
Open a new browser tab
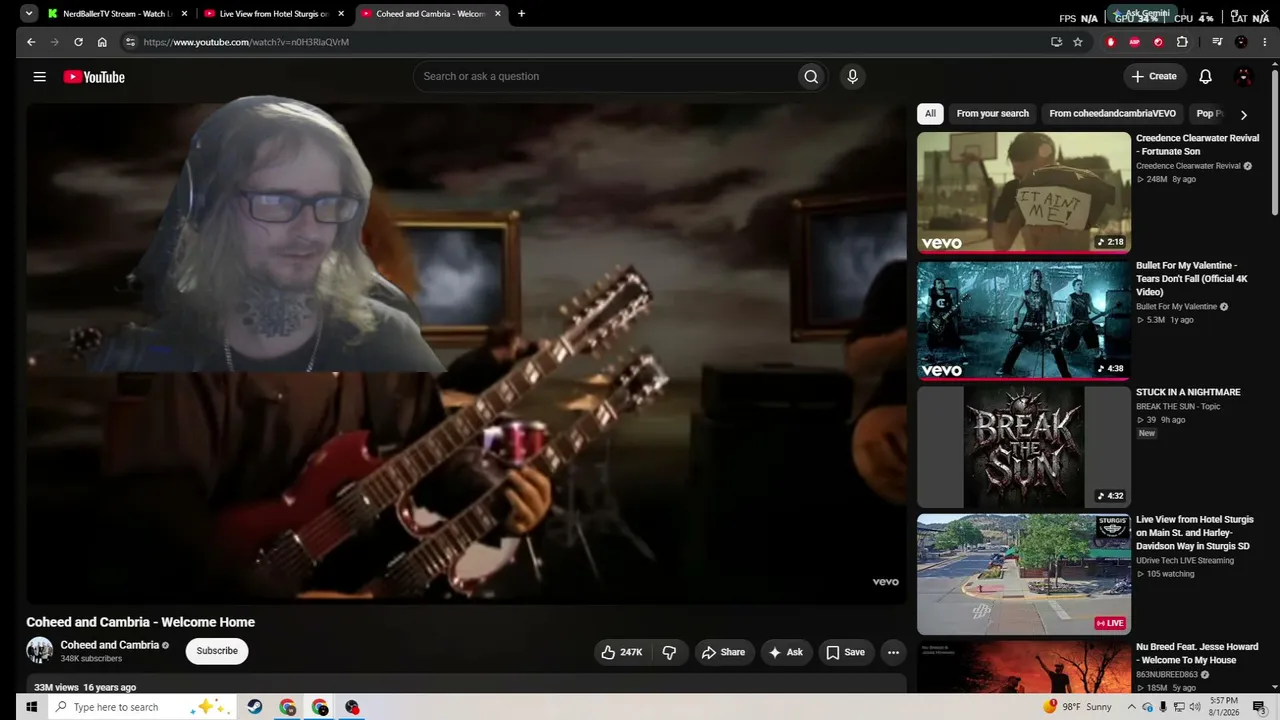pyautogui.click(x=521, y=14)
